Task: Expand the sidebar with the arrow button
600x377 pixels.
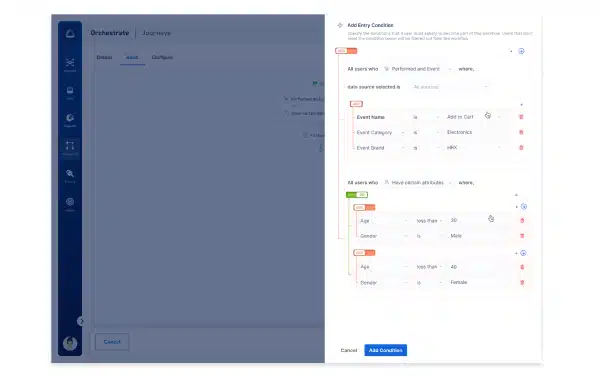Action: point(81,321)
